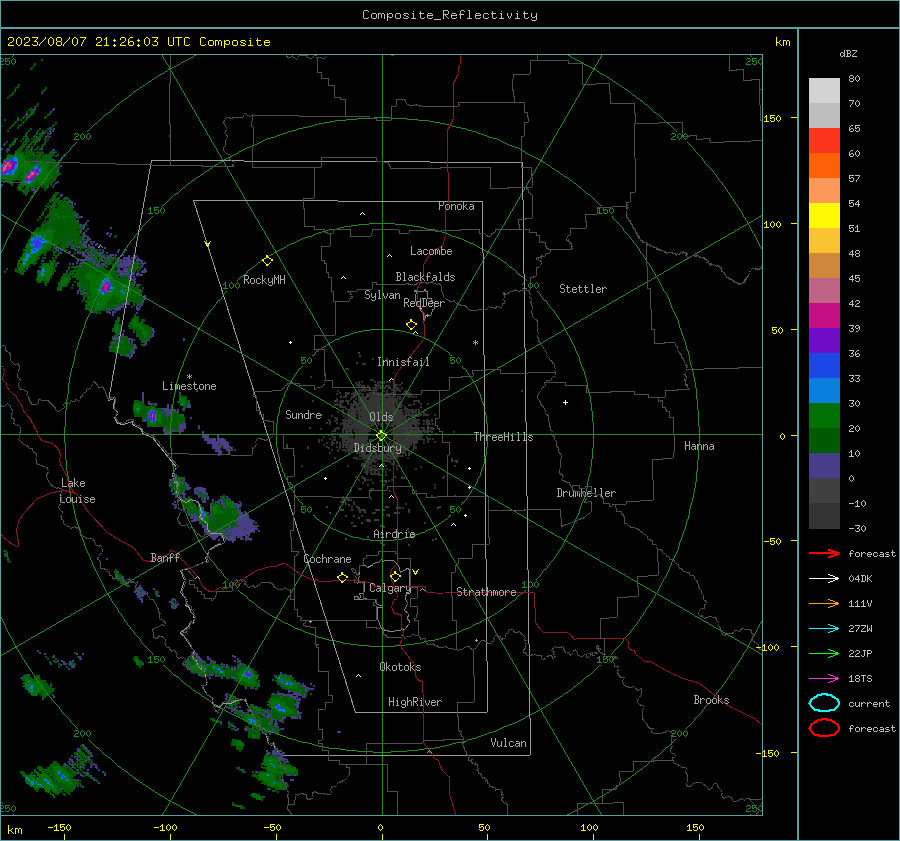Click the red forecast arrow in legend
This screenshot has width=900, height=841.
click(824, 553)
